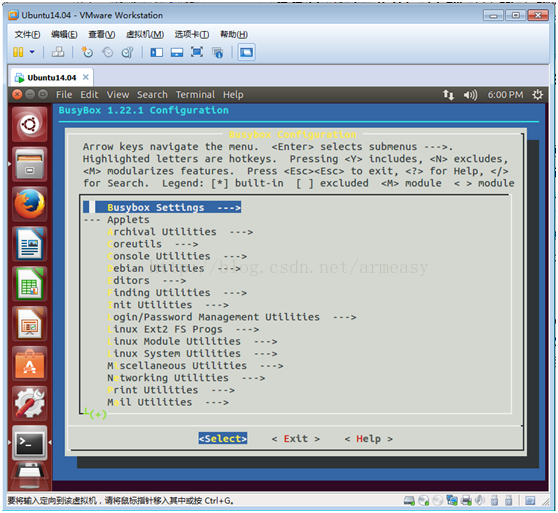Take a snapshot of the virtual machine

87,52
